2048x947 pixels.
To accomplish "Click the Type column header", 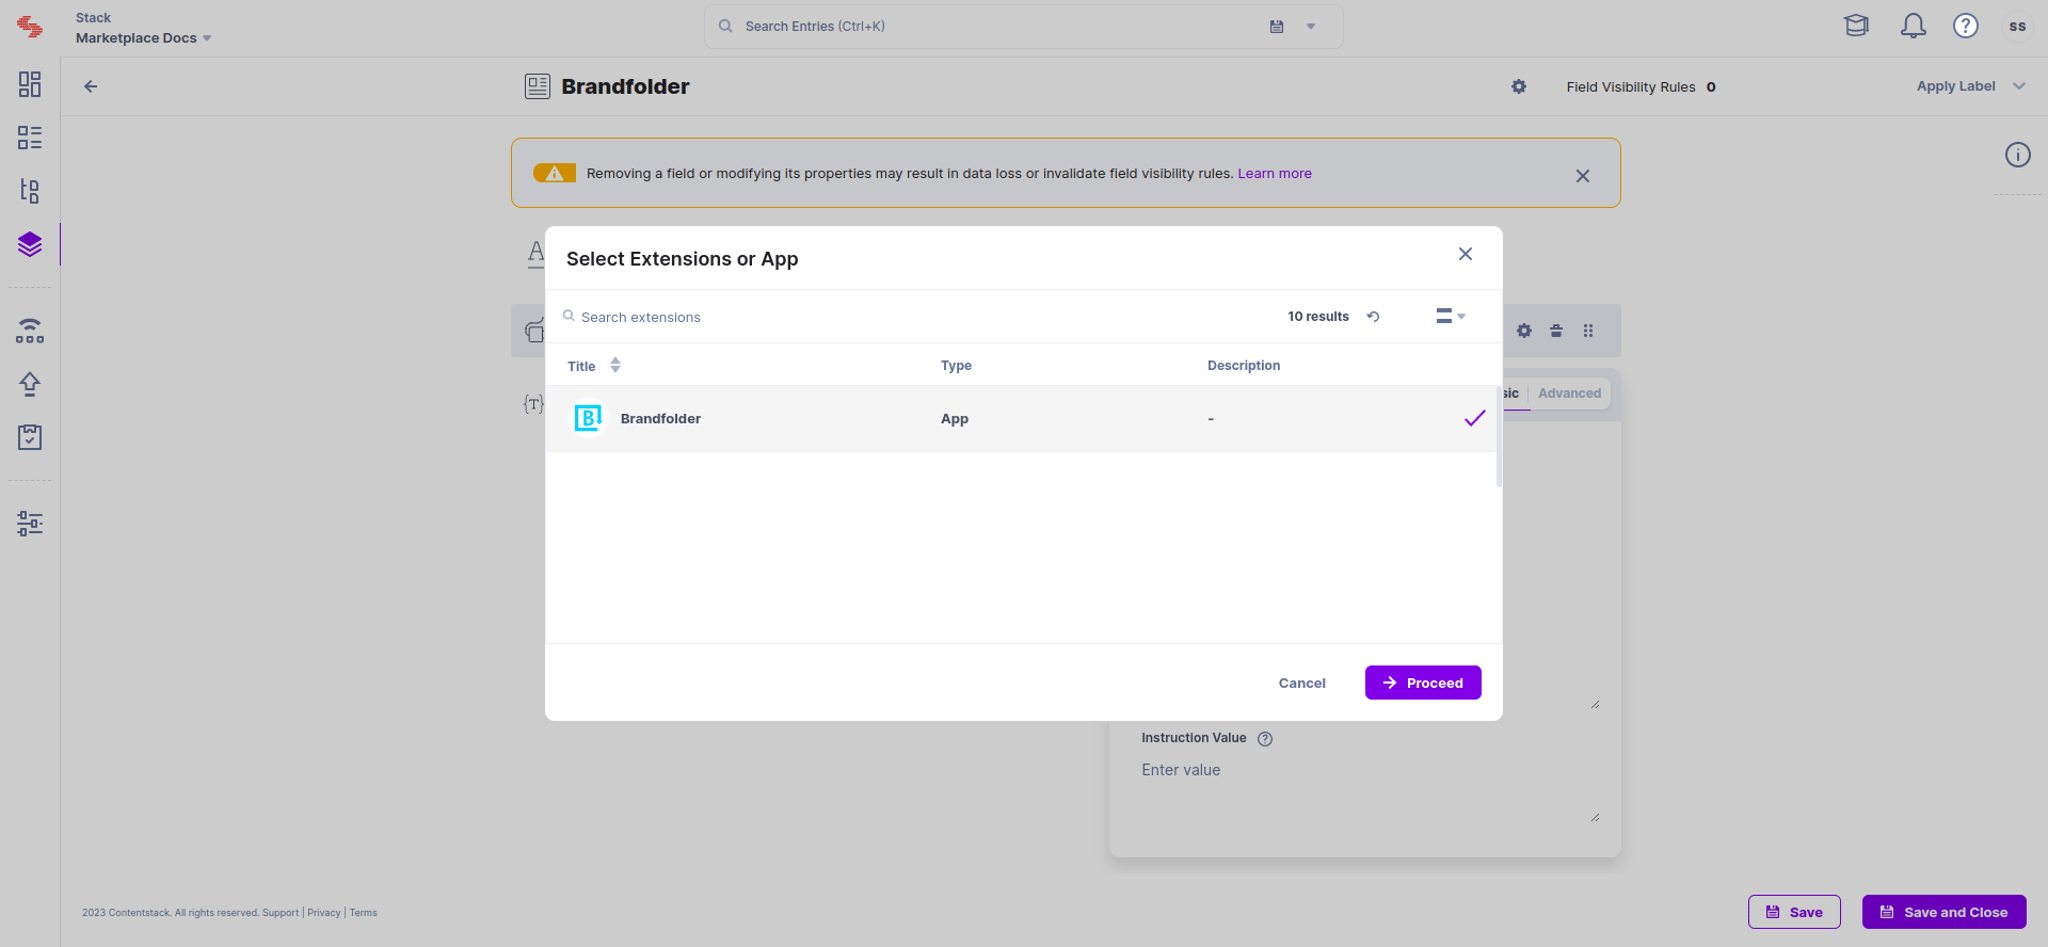I will tap(956, 366).
